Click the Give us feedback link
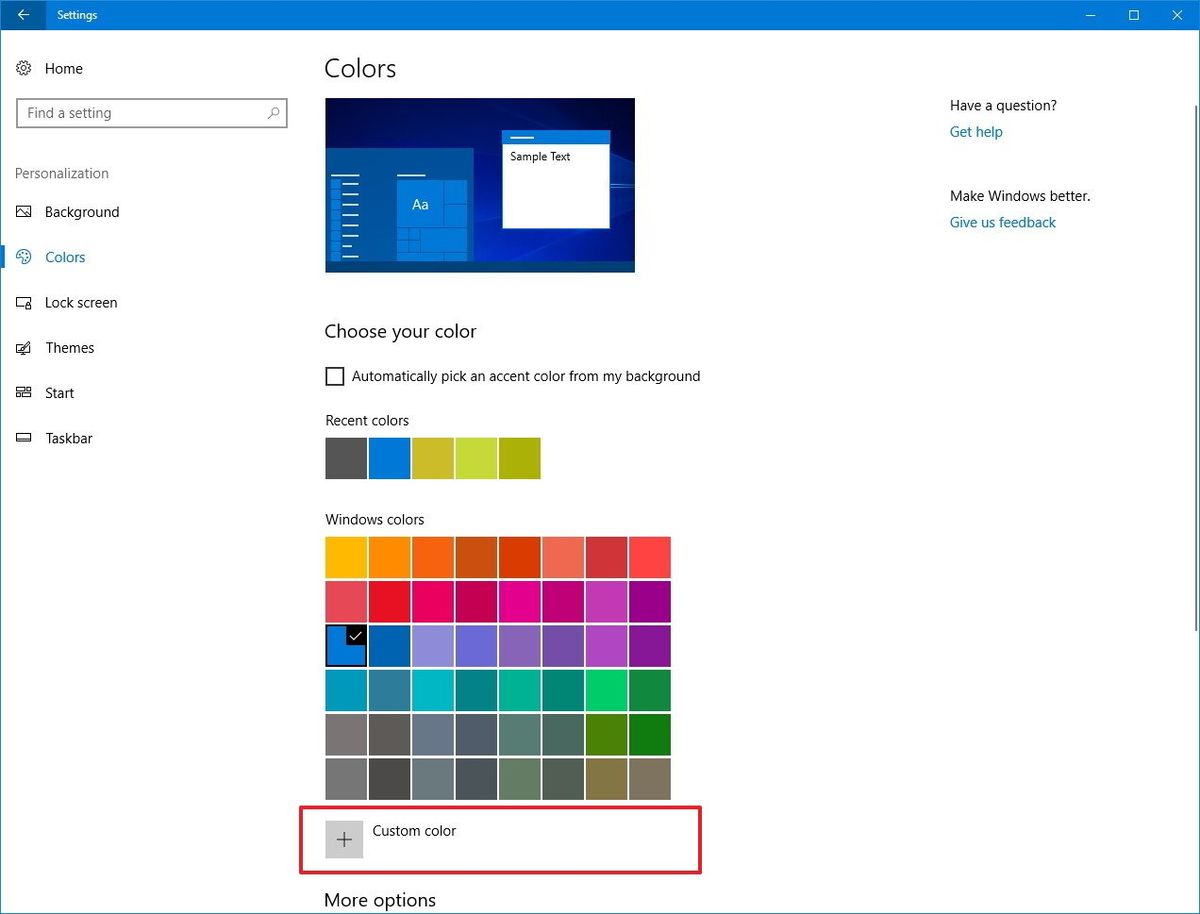Image resolution: width=1200 pixels, height=914 pixels. [x=1003, y=223]
